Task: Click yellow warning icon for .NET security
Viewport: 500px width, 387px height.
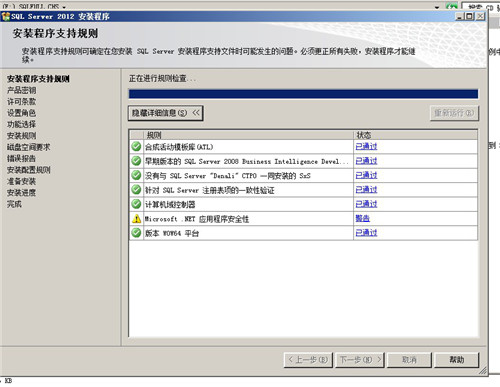Action: [x=136, y=218]
